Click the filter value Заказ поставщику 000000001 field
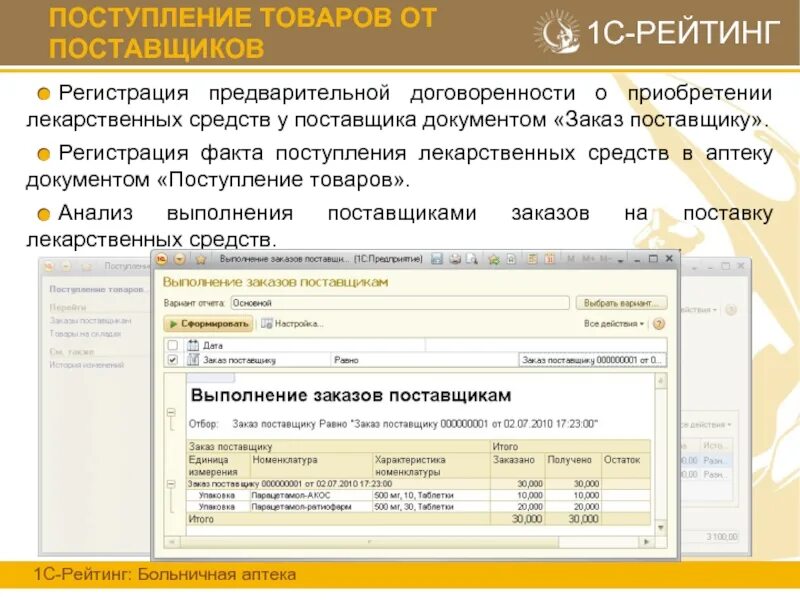This screenshot has height=600, width=800. (x=592, y=360)
